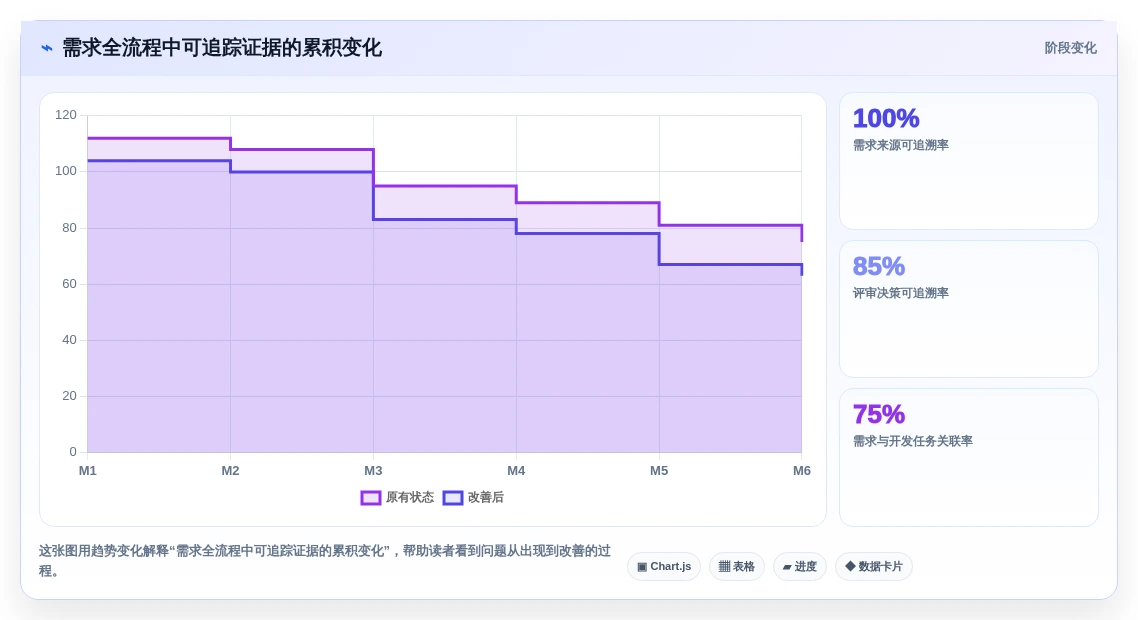
Task: Click the 需求来源可追溯率 caption
Action: (x=901, y=145)
